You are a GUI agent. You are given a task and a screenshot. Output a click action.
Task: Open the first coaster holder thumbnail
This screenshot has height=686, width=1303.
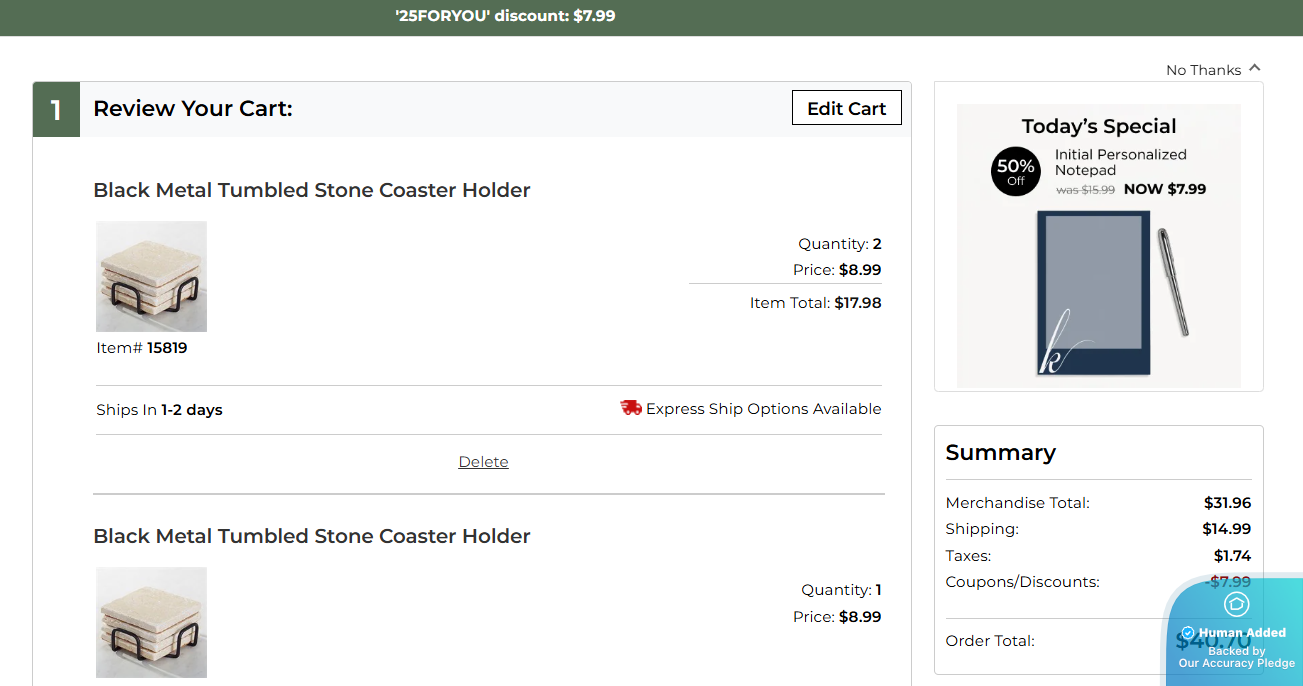pyautogui.click(x=151, y=277)
